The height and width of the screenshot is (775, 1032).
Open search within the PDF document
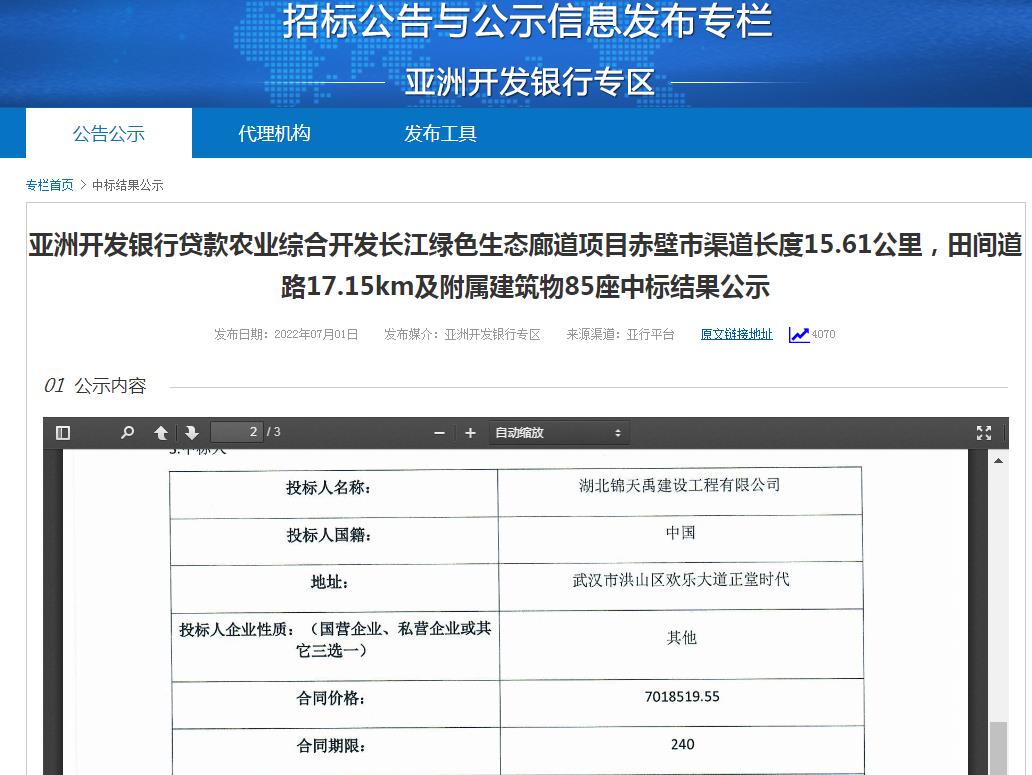126,432
